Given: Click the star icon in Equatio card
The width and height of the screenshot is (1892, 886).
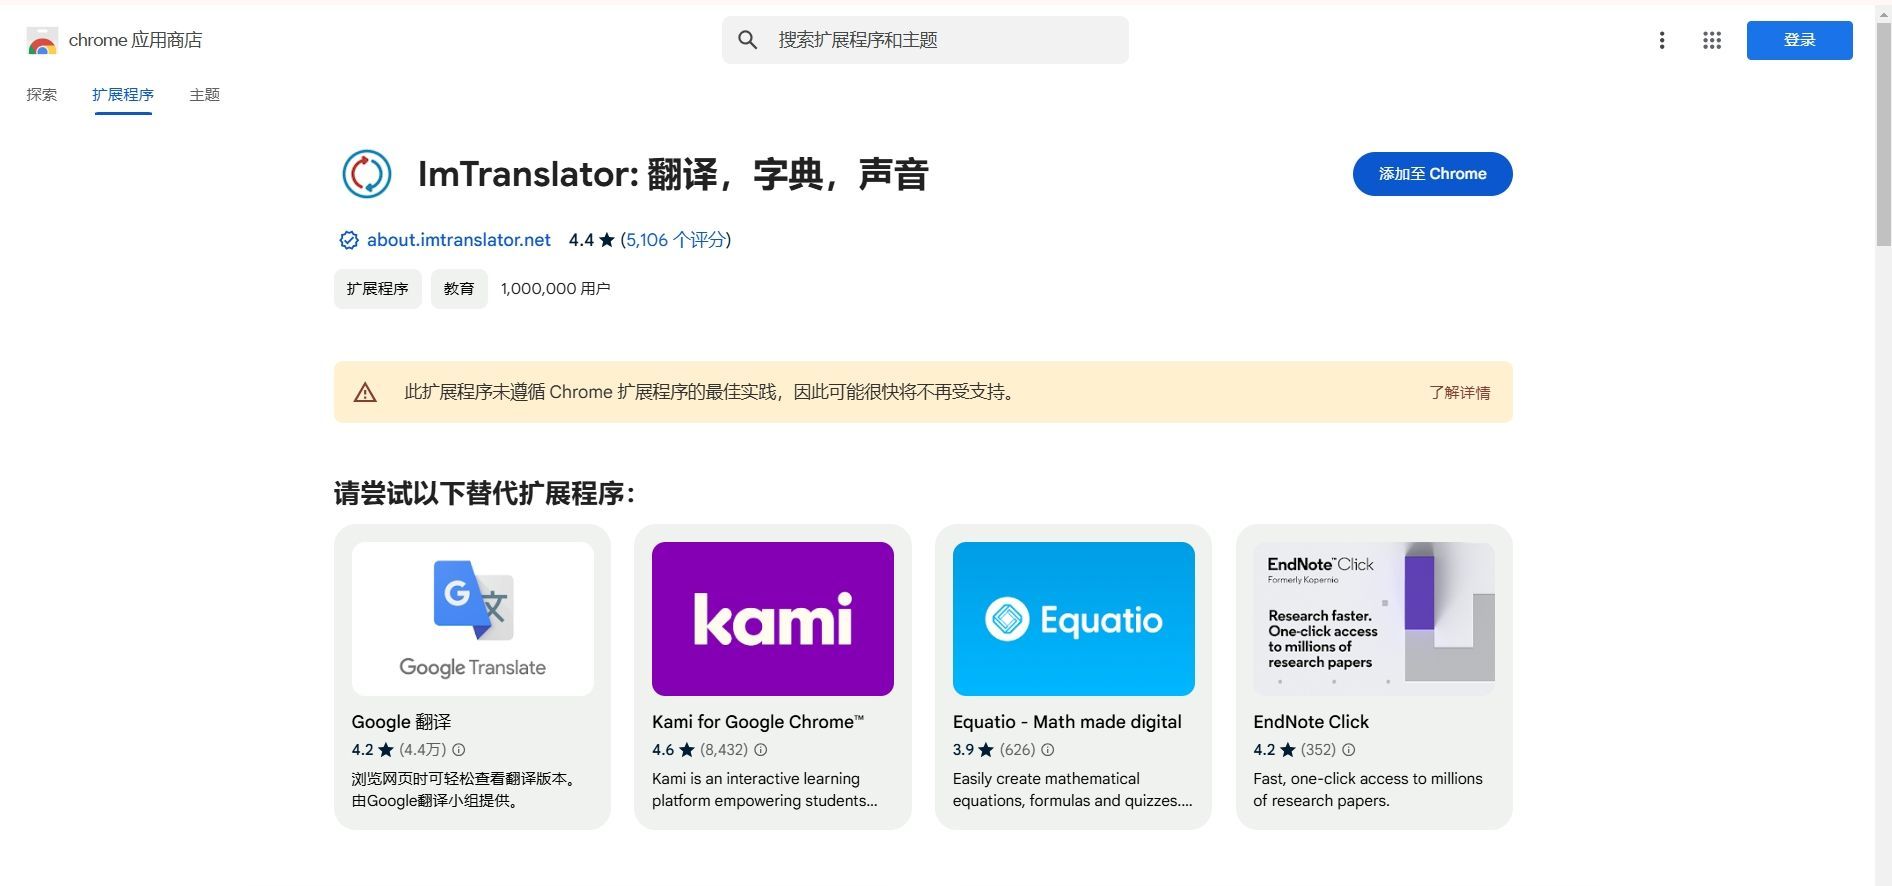Looking at the screenshot, I should (986, 750).
